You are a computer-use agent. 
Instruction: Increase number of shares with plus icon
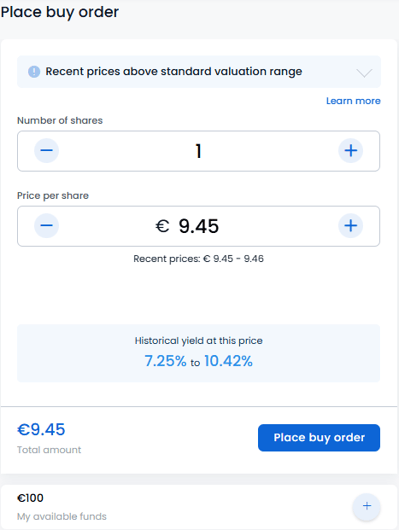tap(351, 150)
